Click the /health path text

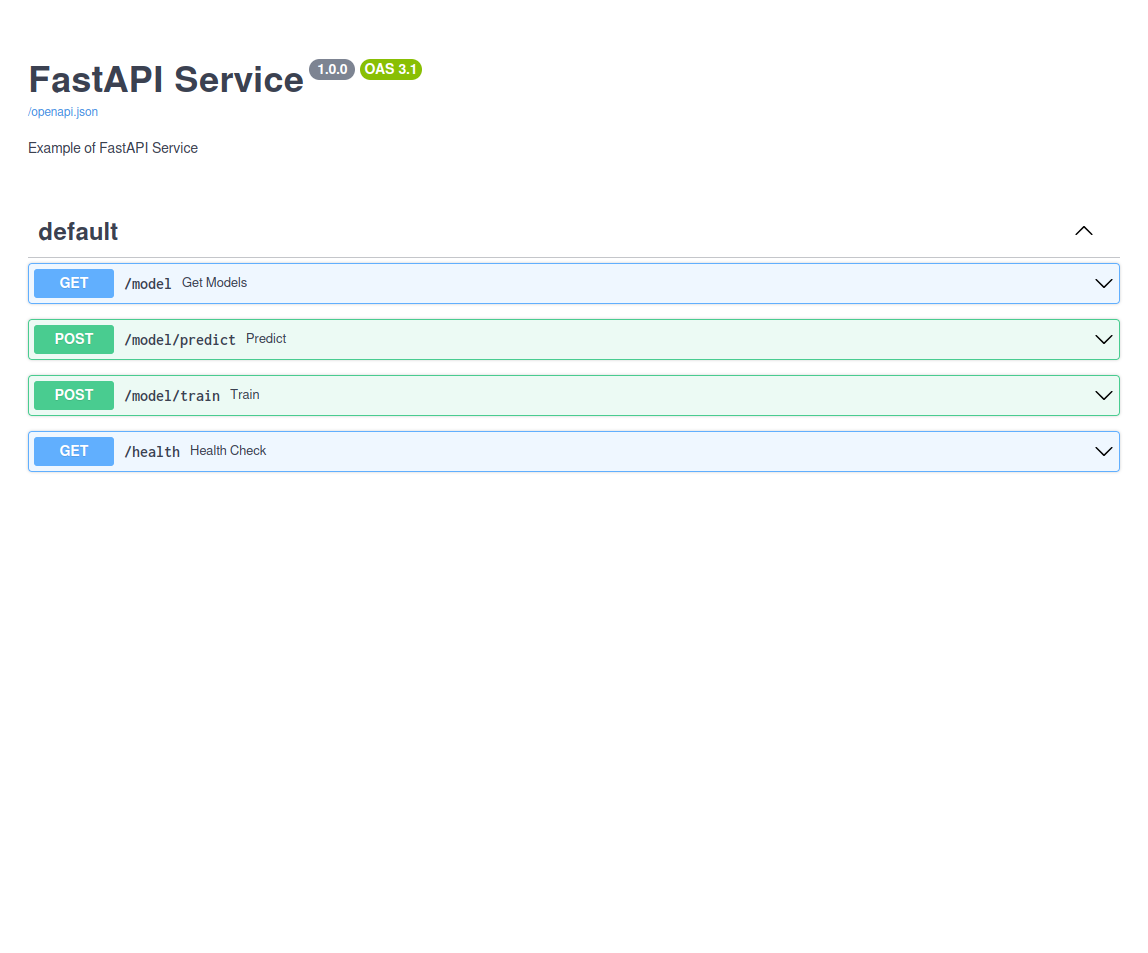152,452
